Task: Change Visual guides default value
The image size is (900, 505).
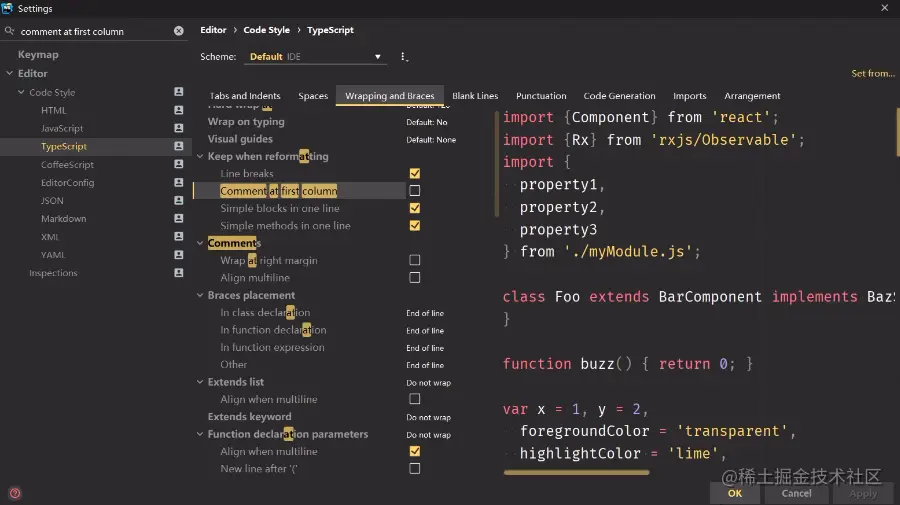Action: coord(431,139)
